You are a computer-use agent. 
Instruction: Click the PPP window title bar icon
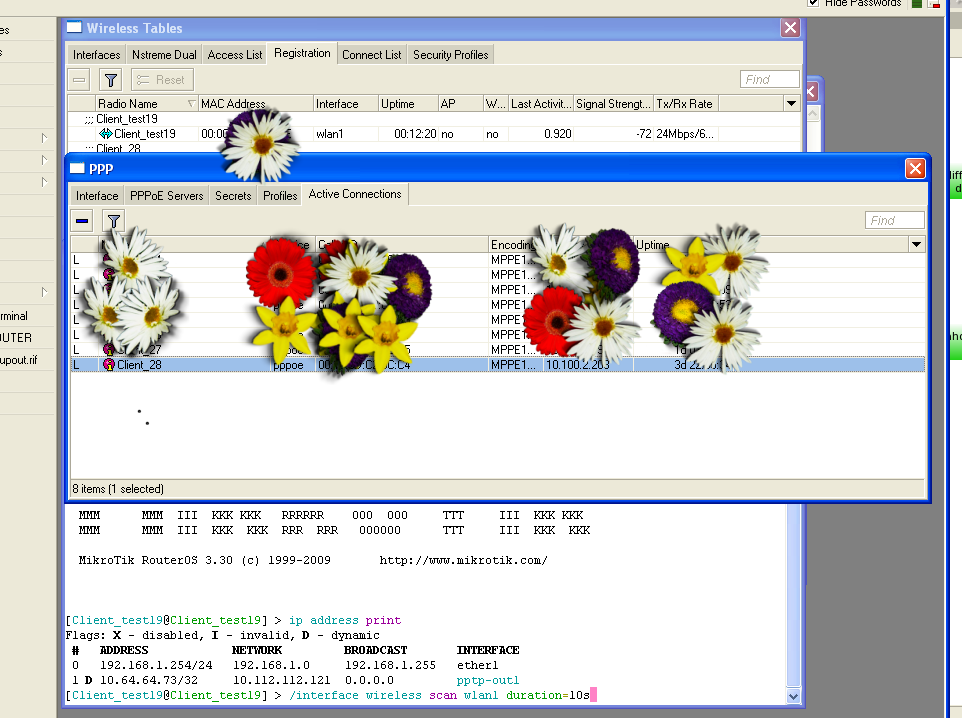coord(77,169)
